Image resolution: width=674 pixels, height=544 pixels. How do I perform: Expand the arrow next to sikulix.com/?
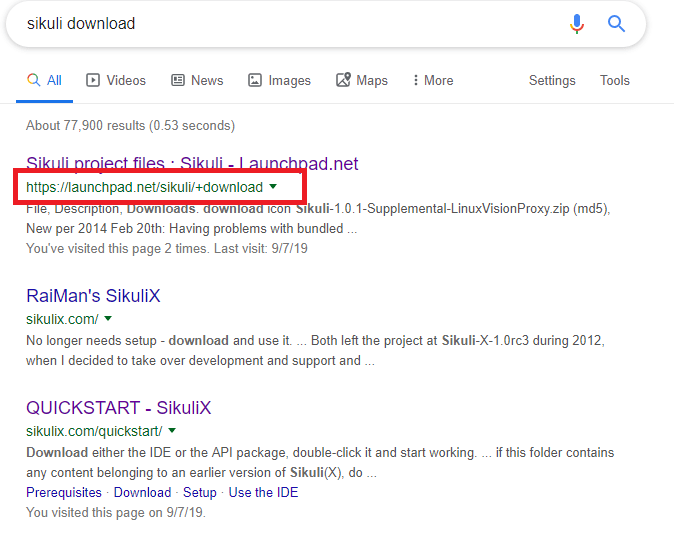[108, 318]
